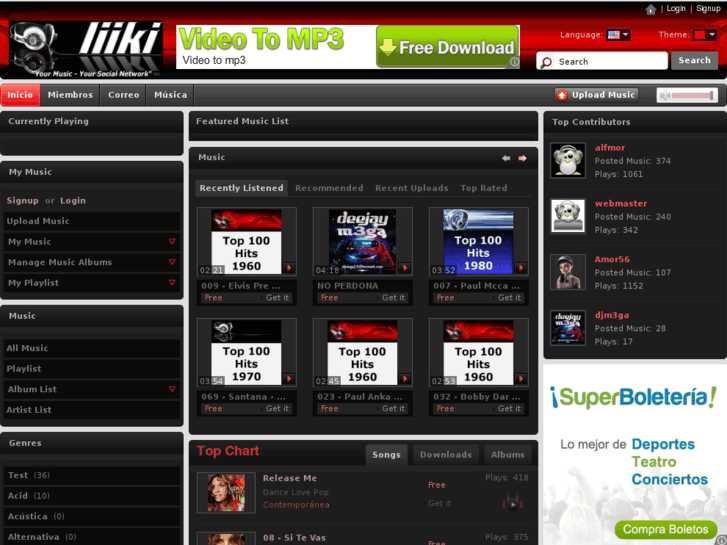Play the 009 - Elvis Pre track
This screenshot has height=545, width=727.
coord(289,268)
